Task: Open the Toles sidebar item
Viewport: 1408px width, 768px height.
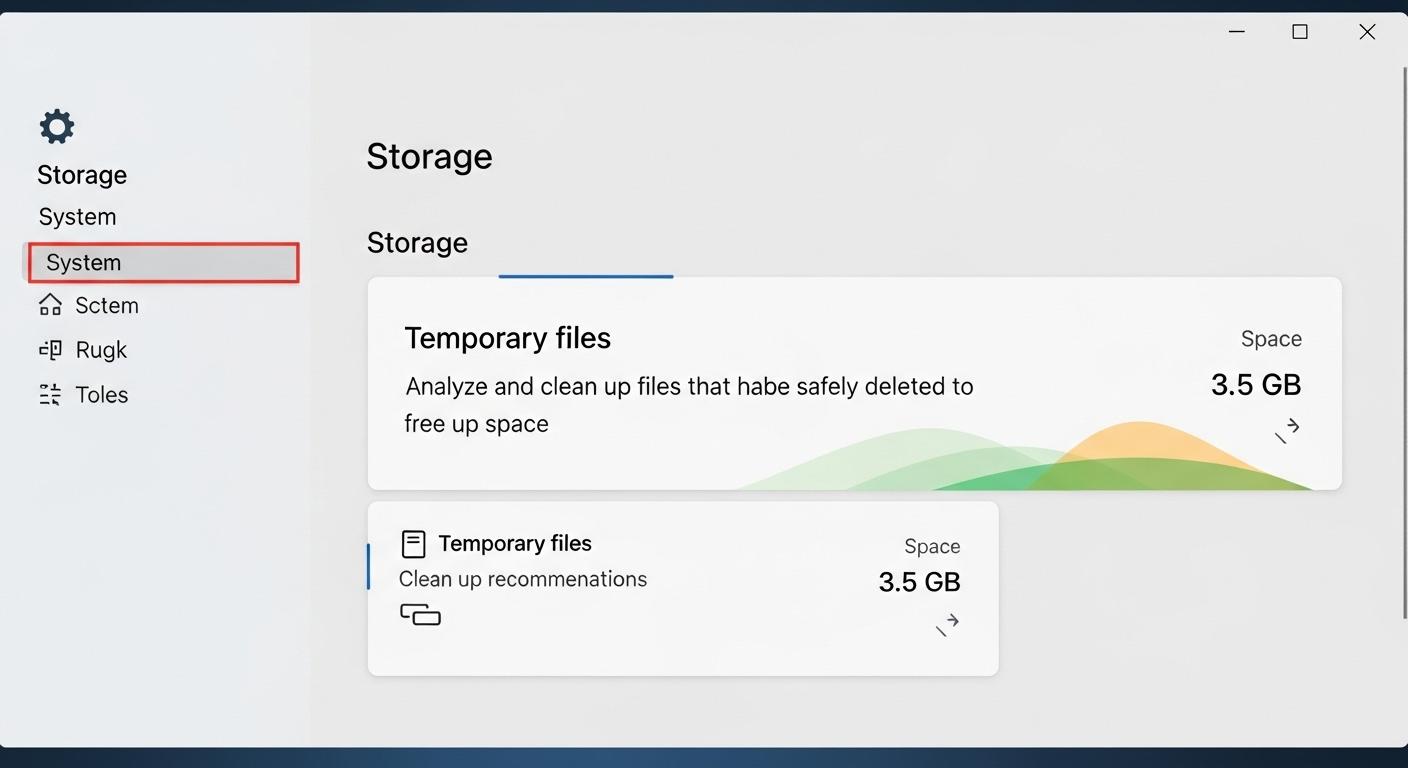Action: coord(102,395)
